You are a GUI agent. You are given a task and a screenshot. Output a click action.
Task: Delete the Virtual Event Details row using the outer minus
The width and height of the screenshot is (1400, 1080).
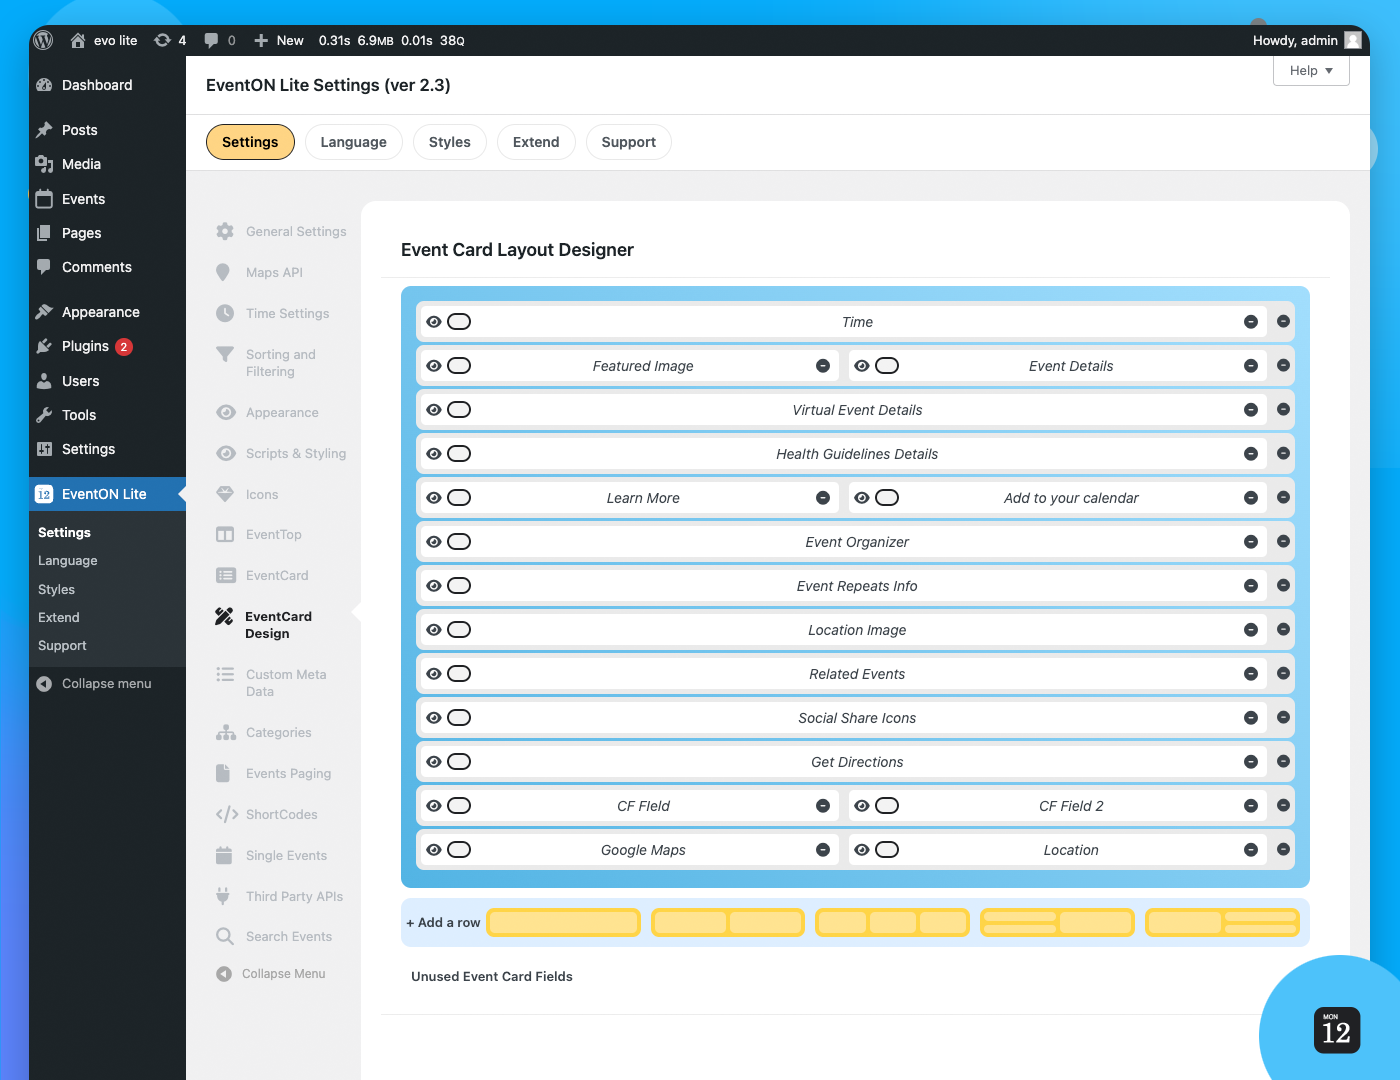(1284, 410)
